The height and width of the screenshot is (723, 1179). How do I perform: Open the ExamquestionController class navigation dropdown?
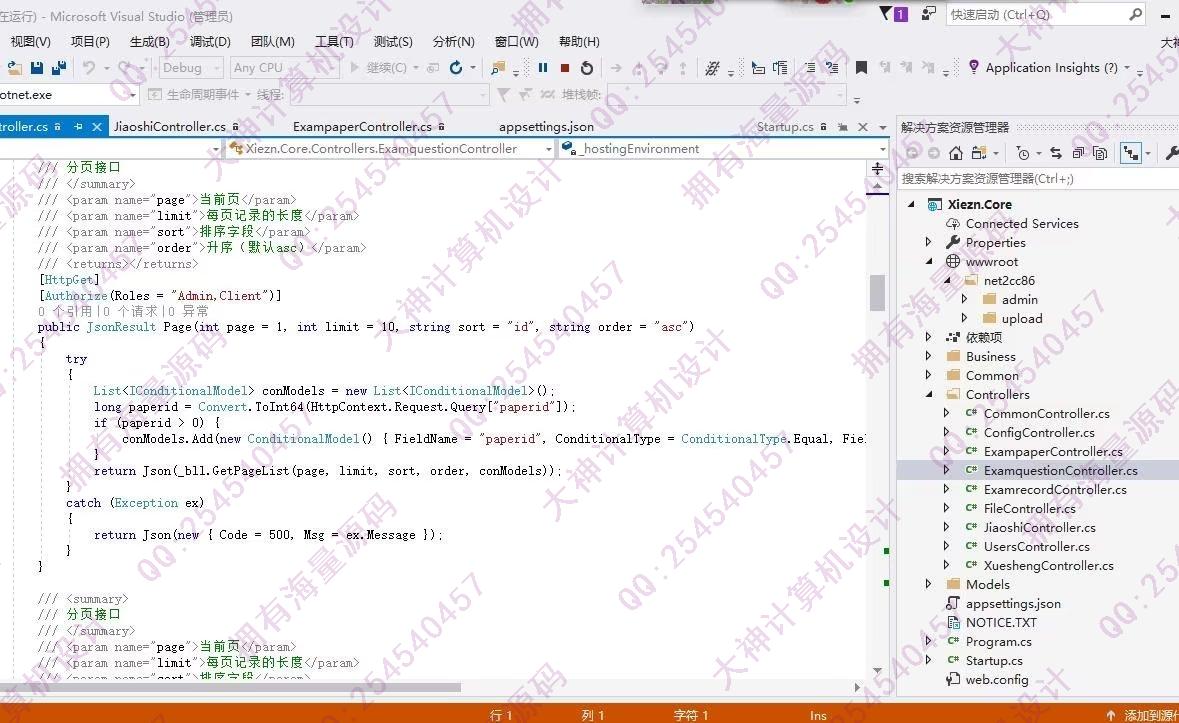pos(548,149)
